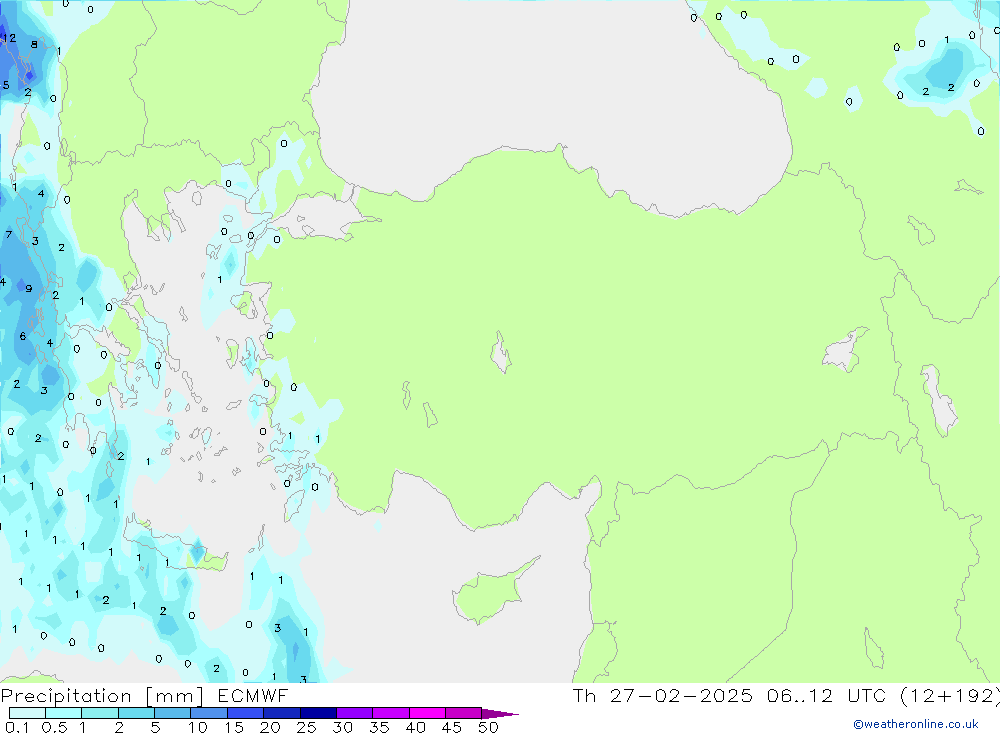Click the 'Precipitation [mm]' title text

(x=102, y=696)
